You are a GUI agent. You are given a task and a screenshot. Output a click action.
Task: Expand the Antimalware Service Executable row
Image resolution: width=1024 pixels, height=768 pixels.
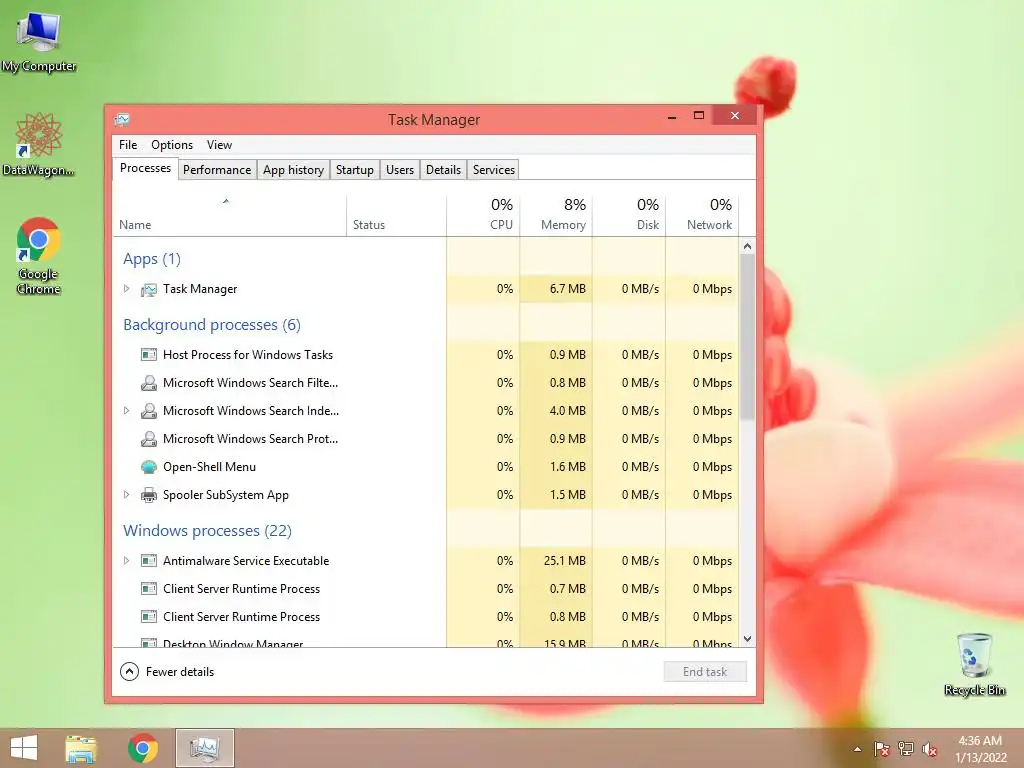click(x=127, y=560)
